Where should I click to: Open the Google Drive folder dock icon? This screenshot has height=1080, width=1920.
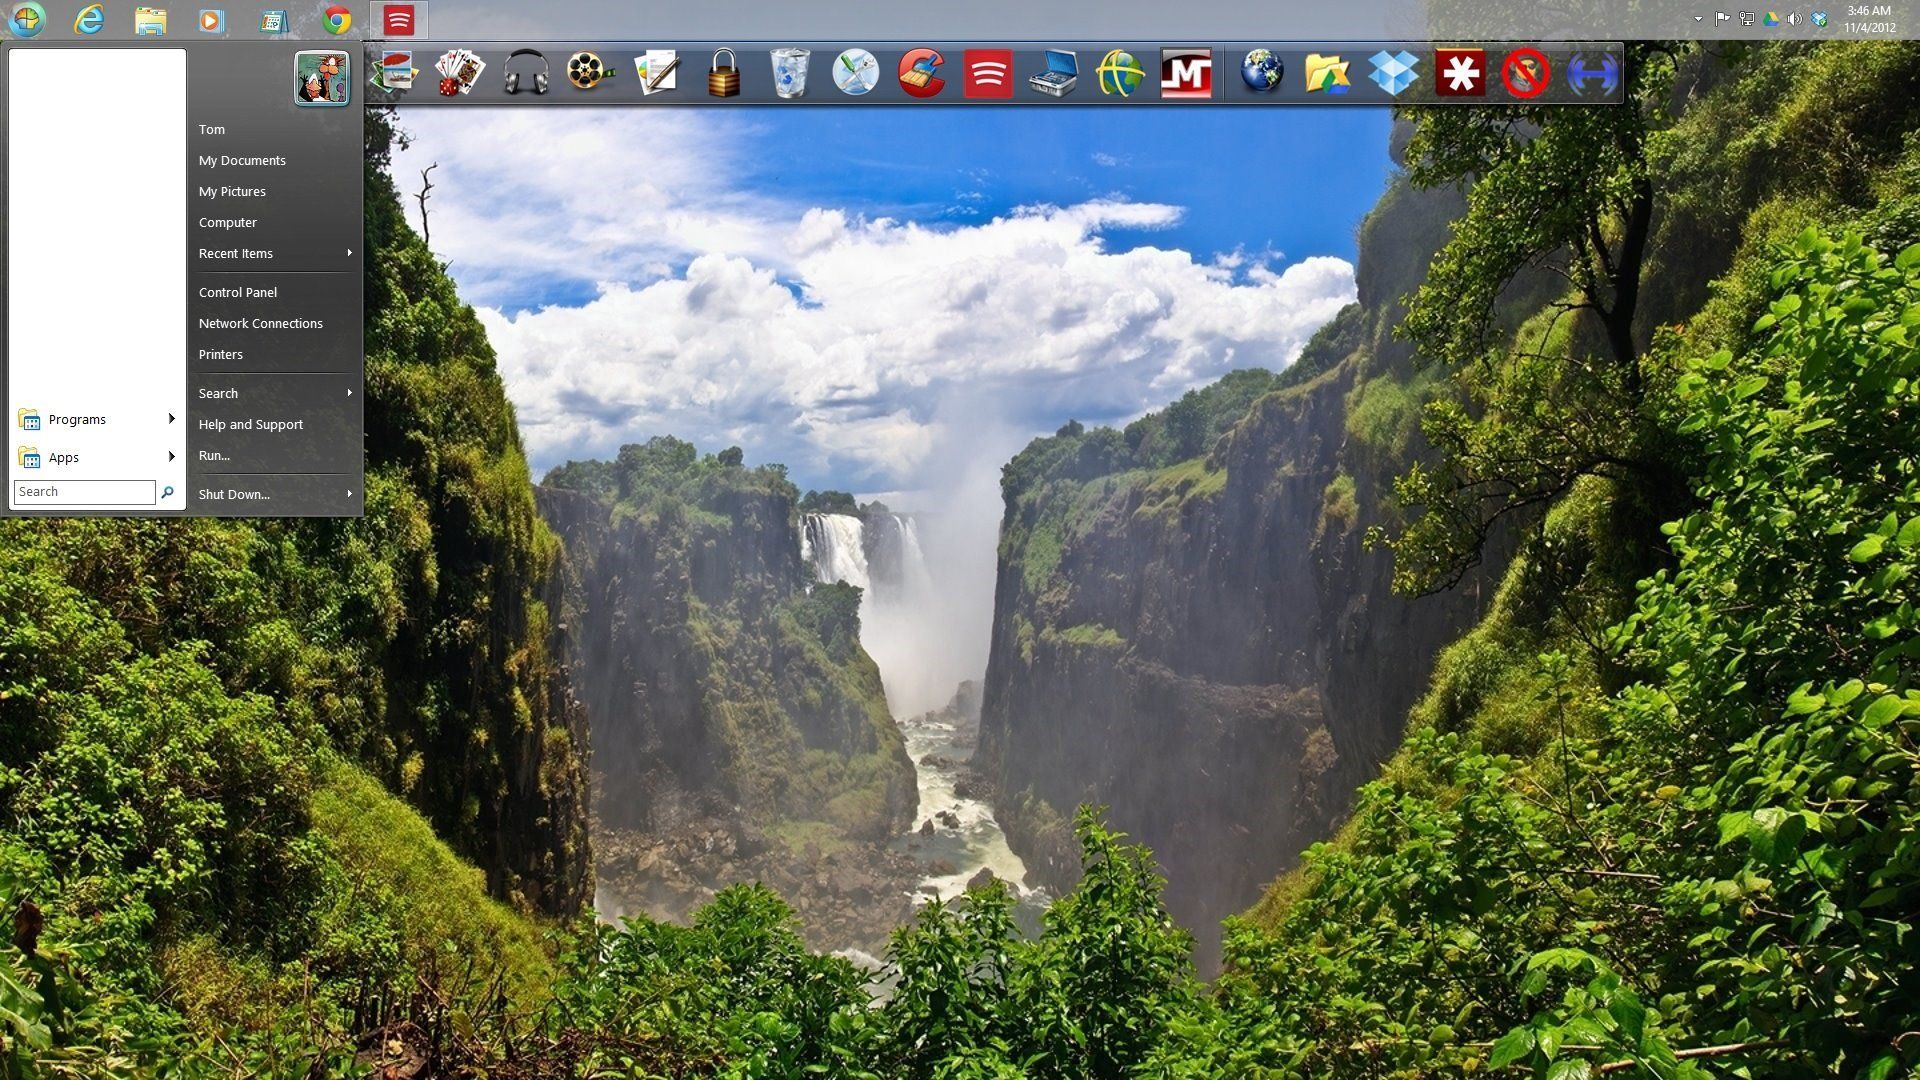tap(1328, 73)
